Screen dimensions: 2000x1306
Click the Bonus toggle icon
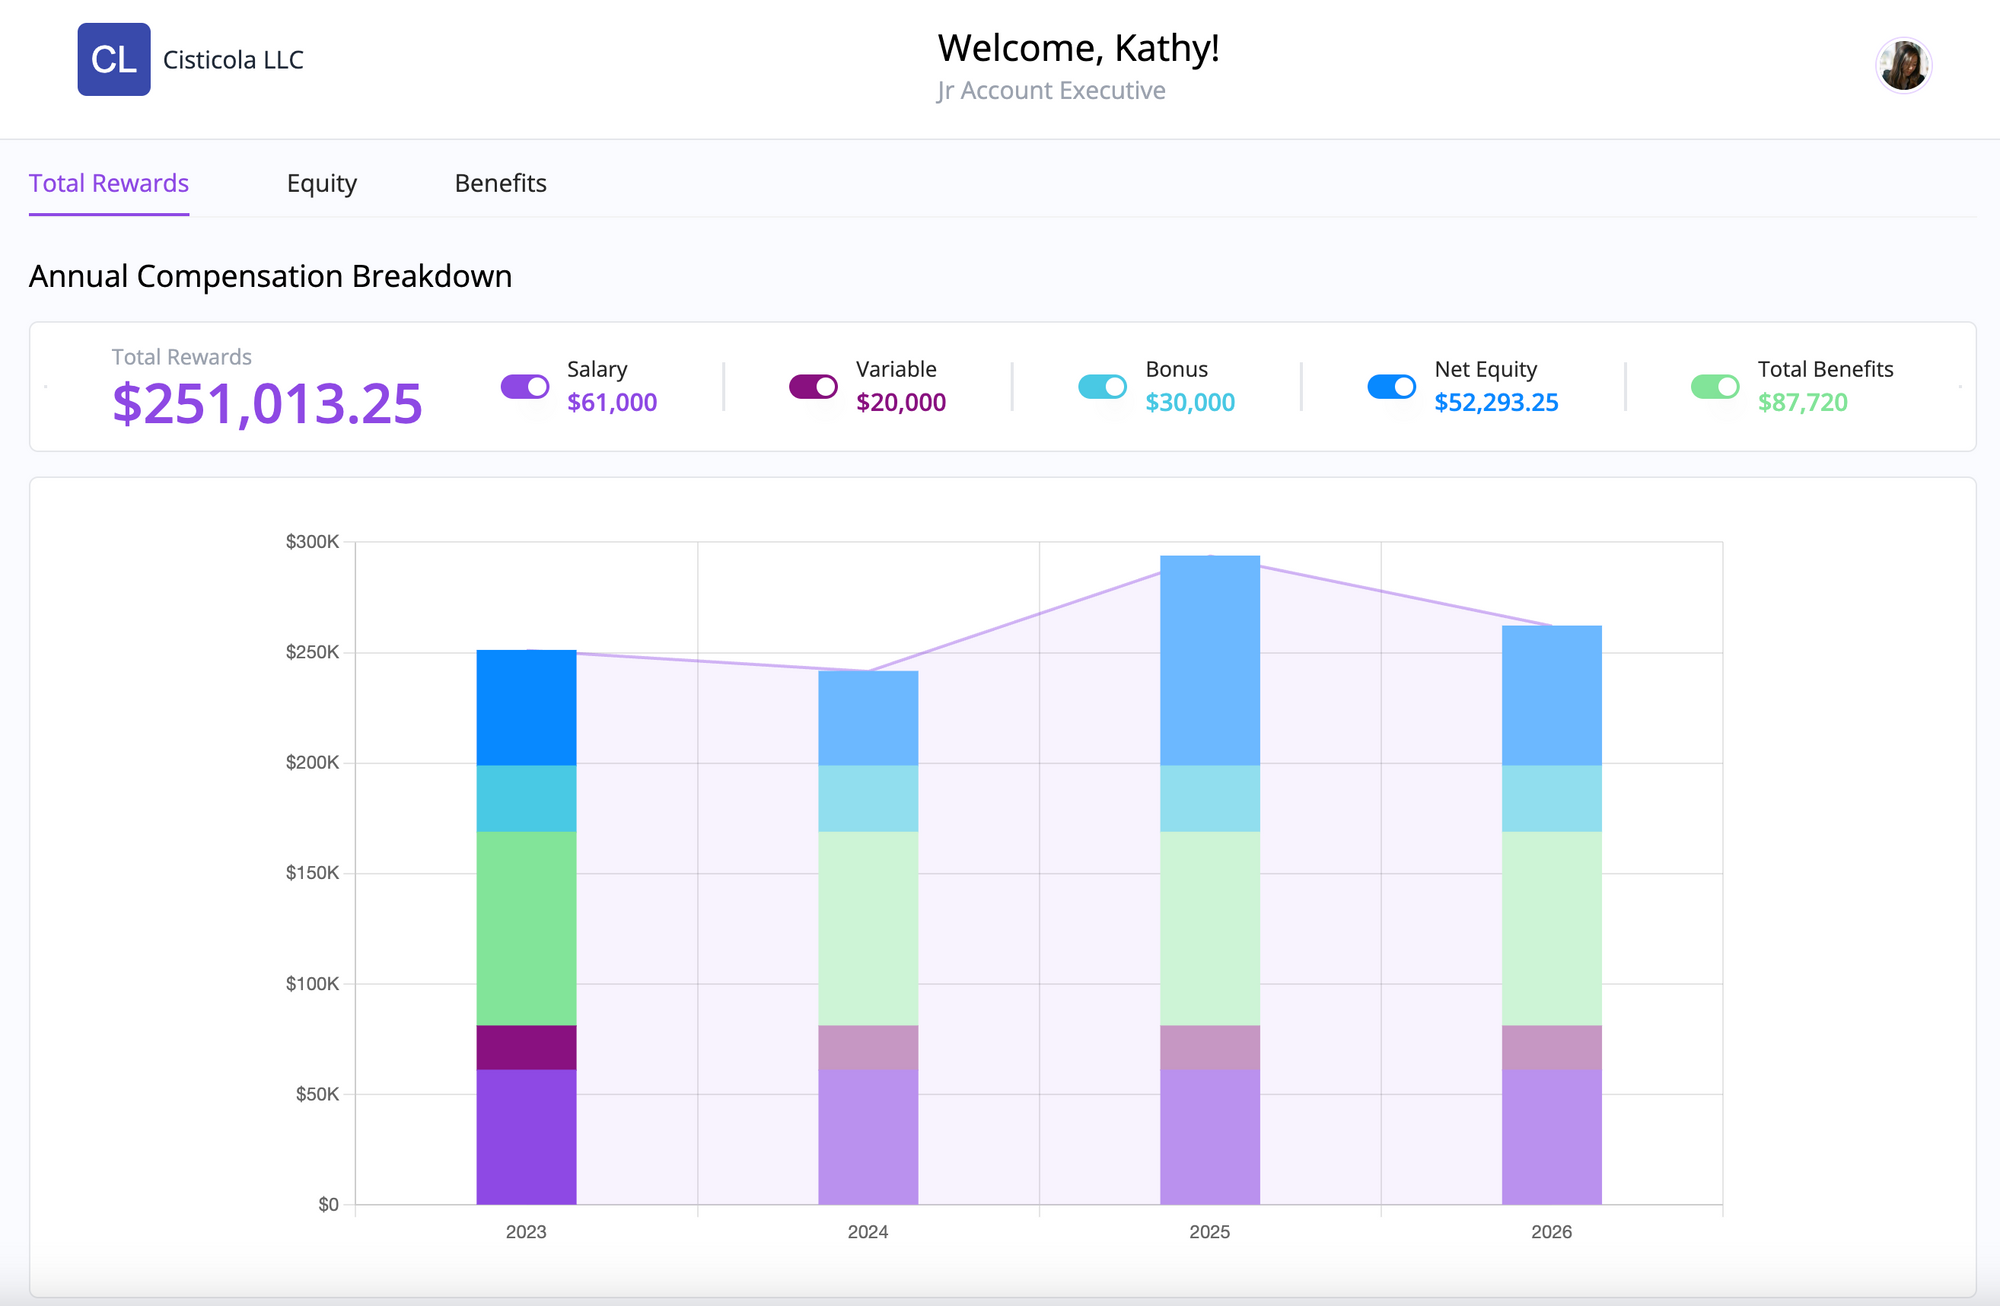pyautogui.click(x=1101, y=386)
